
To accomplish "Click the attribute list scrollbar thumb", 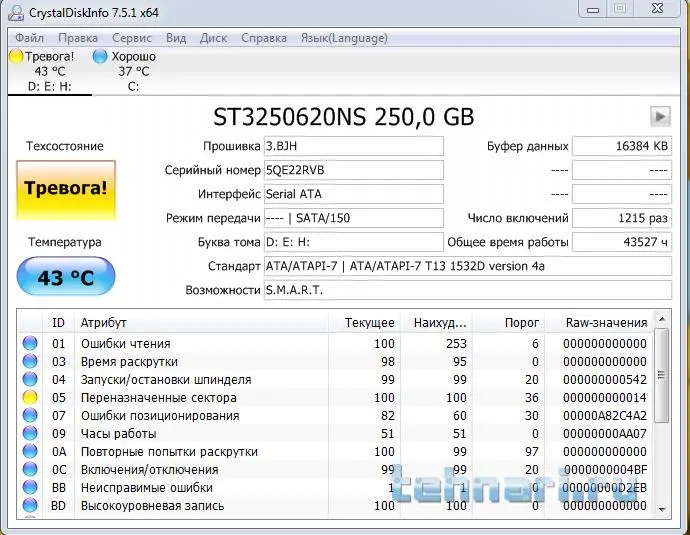I will [x=661, y=375].
